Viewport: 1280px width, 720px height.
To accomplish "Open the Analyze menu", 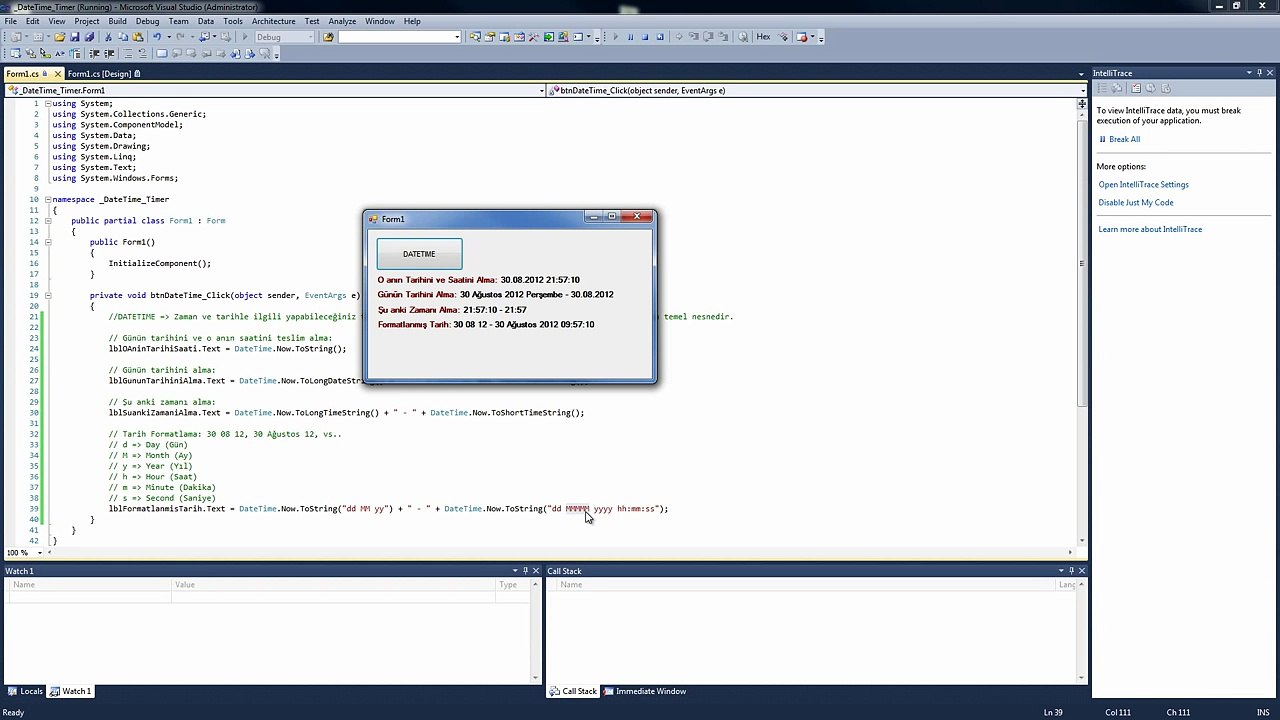I will 342,21.
